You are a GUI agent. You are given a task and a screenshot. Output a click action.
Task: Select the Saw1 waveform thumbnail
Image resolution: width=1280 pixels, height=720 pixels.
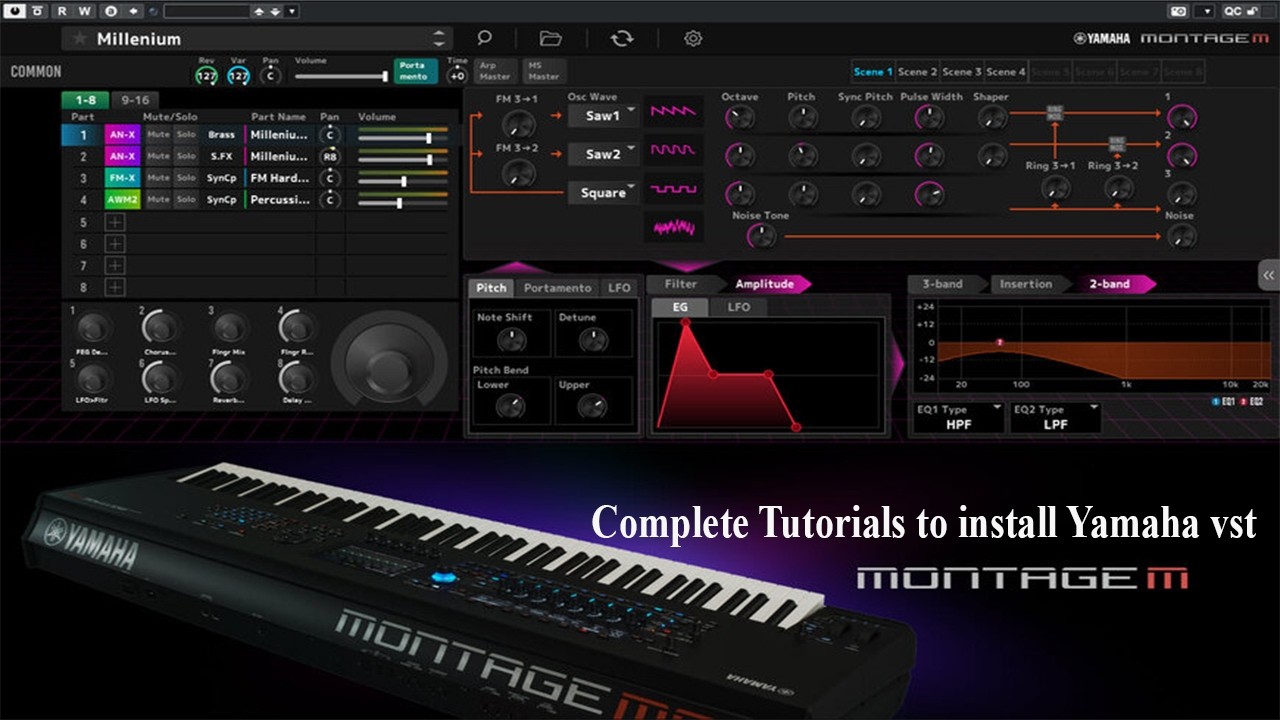pos(673,112)
